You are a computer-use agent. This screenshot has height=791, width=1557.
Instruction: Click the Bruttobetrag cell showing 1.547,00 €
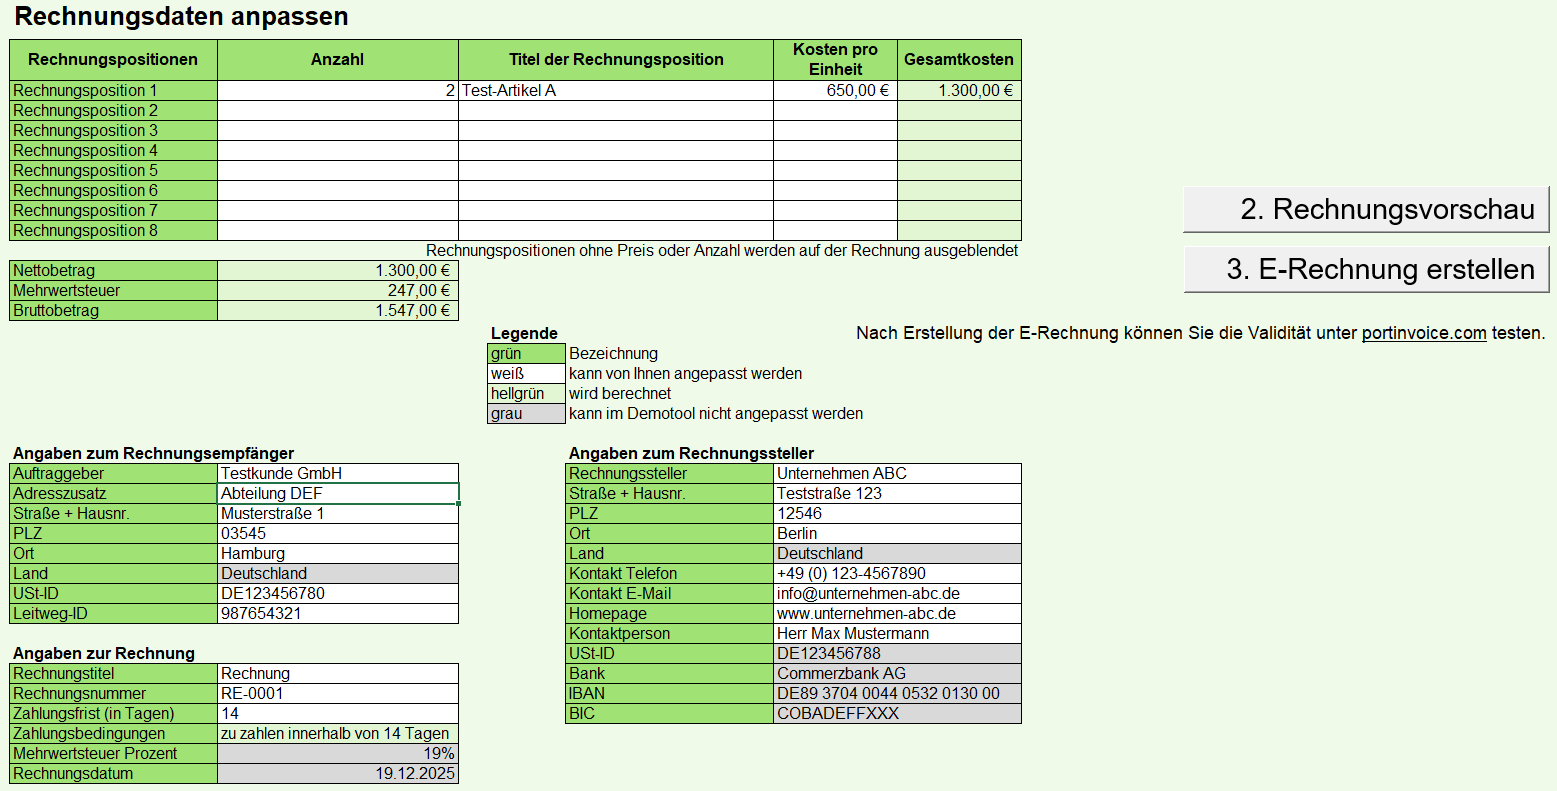[x=337, y=309]
